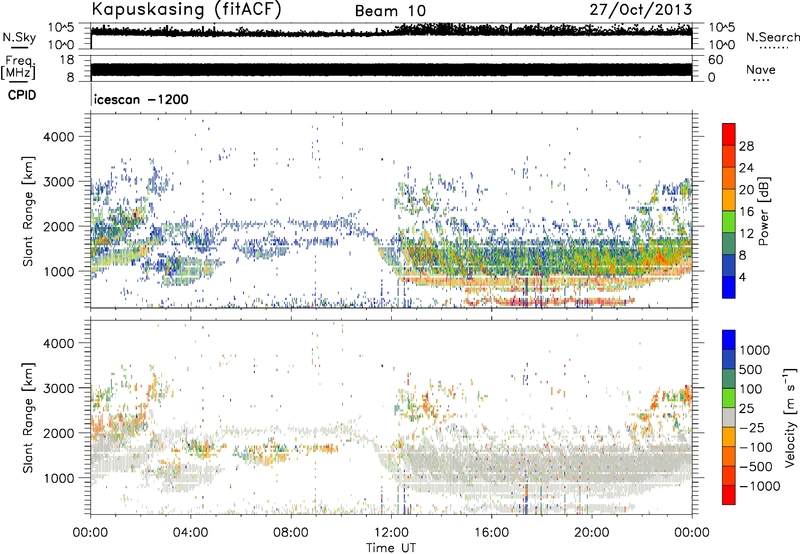Click the '20:00' time axis tick
Screen dimensions: 800x554
591,533
